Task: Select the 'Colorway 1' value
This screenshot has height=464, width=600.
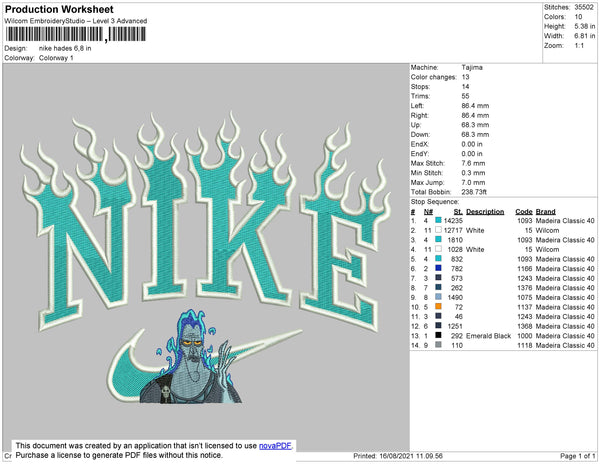Action: 56,58
